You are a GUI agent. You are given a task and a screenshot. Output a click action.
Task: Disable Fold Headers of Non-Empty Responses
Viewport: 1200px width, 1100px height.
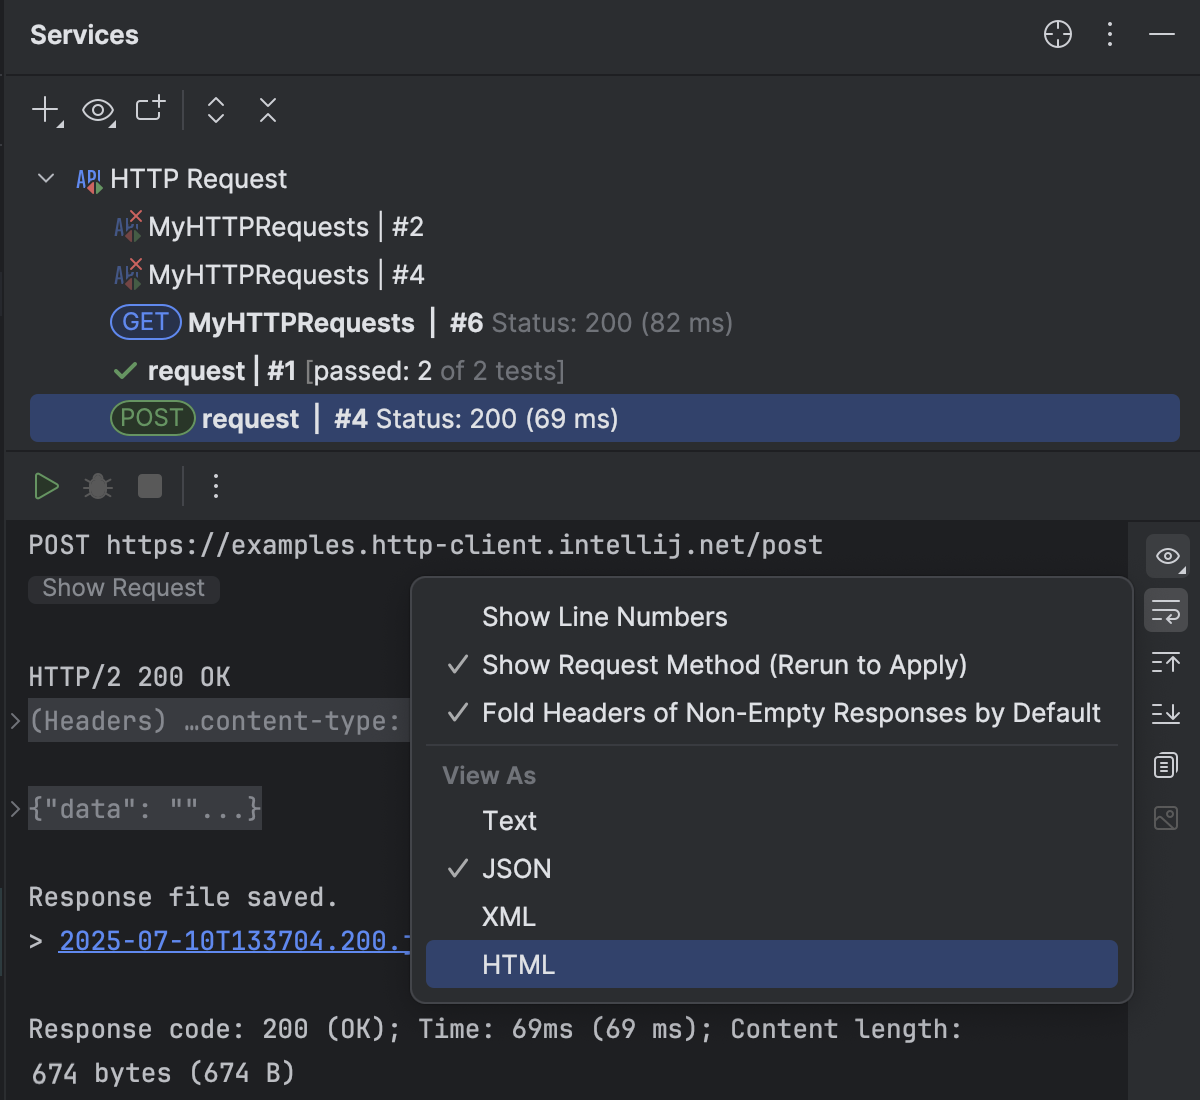tap(790, 712)
